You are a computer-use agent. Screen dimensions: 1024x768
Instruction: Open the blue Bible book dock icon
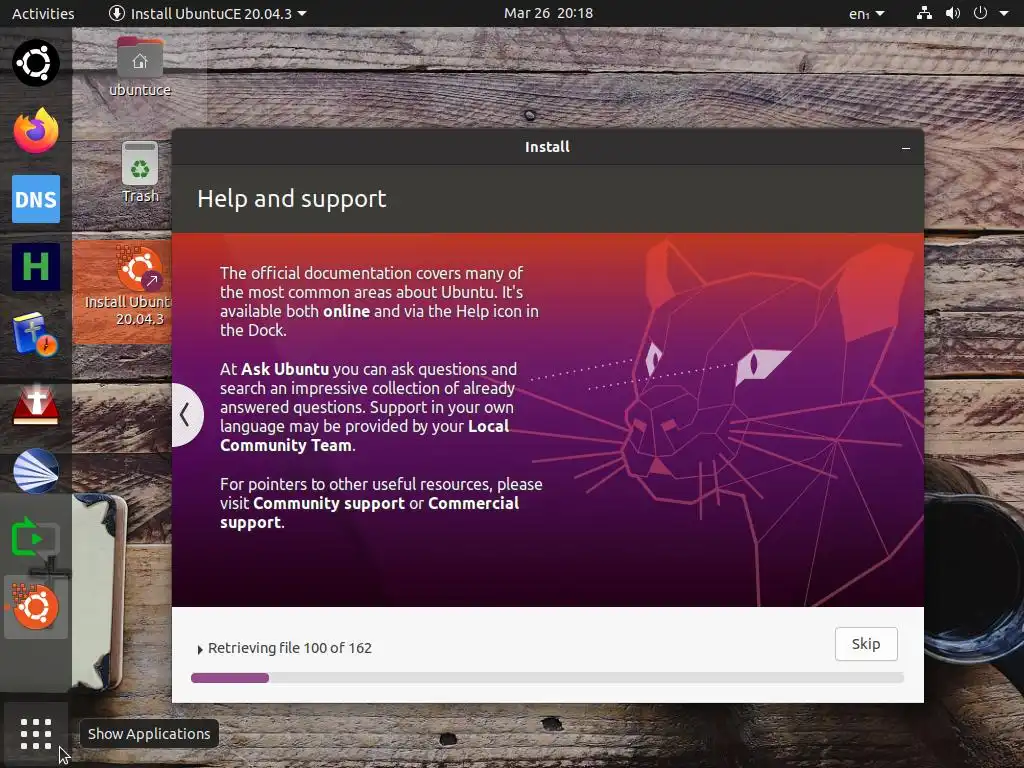pos(35,334)
